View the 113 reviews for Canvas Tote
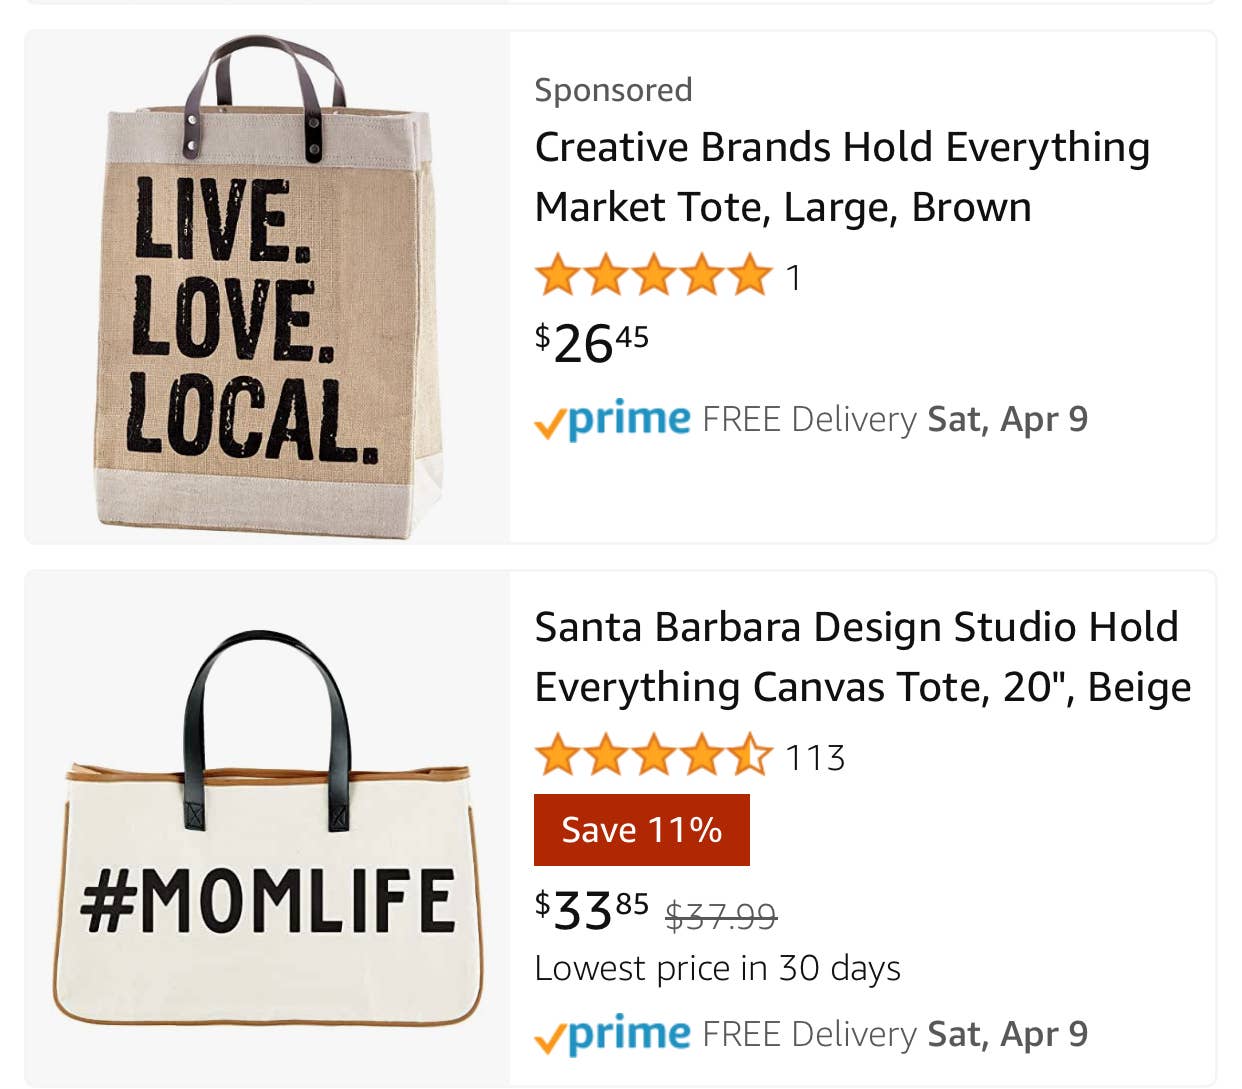This screenshot has height=1089, width=1242. point(815,758)
